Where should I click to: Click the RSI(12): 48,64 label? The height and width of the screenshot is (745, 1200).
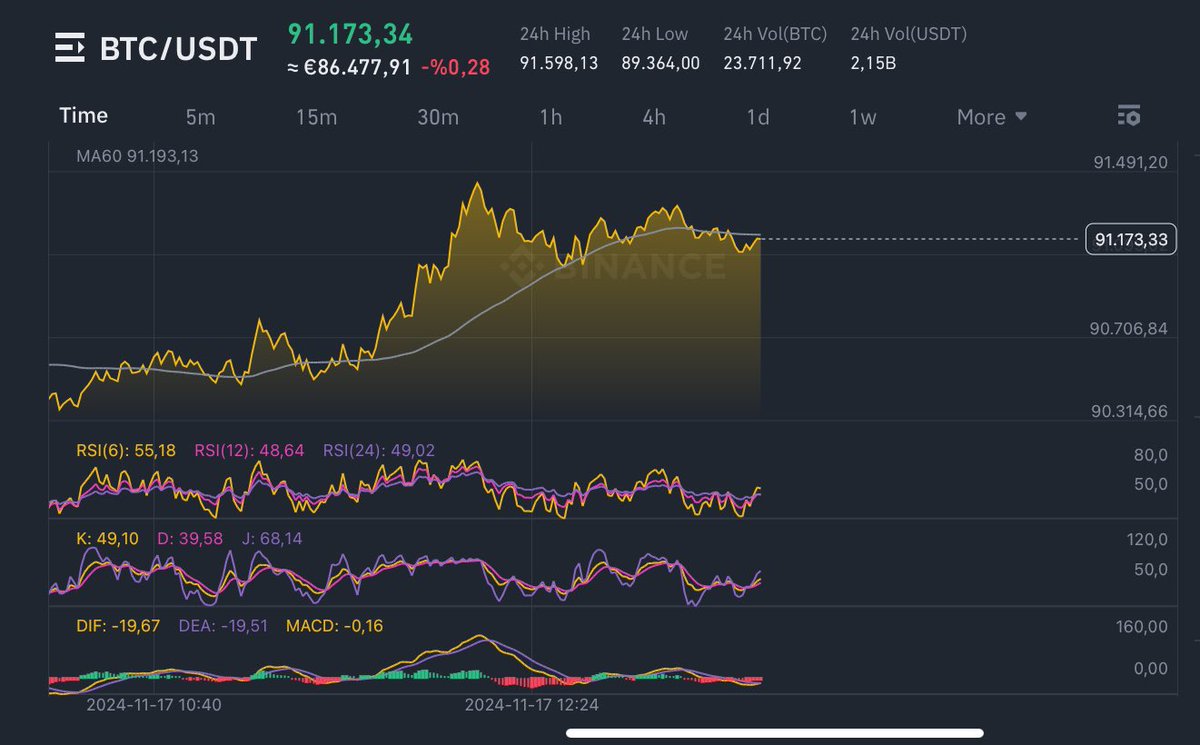247,451
